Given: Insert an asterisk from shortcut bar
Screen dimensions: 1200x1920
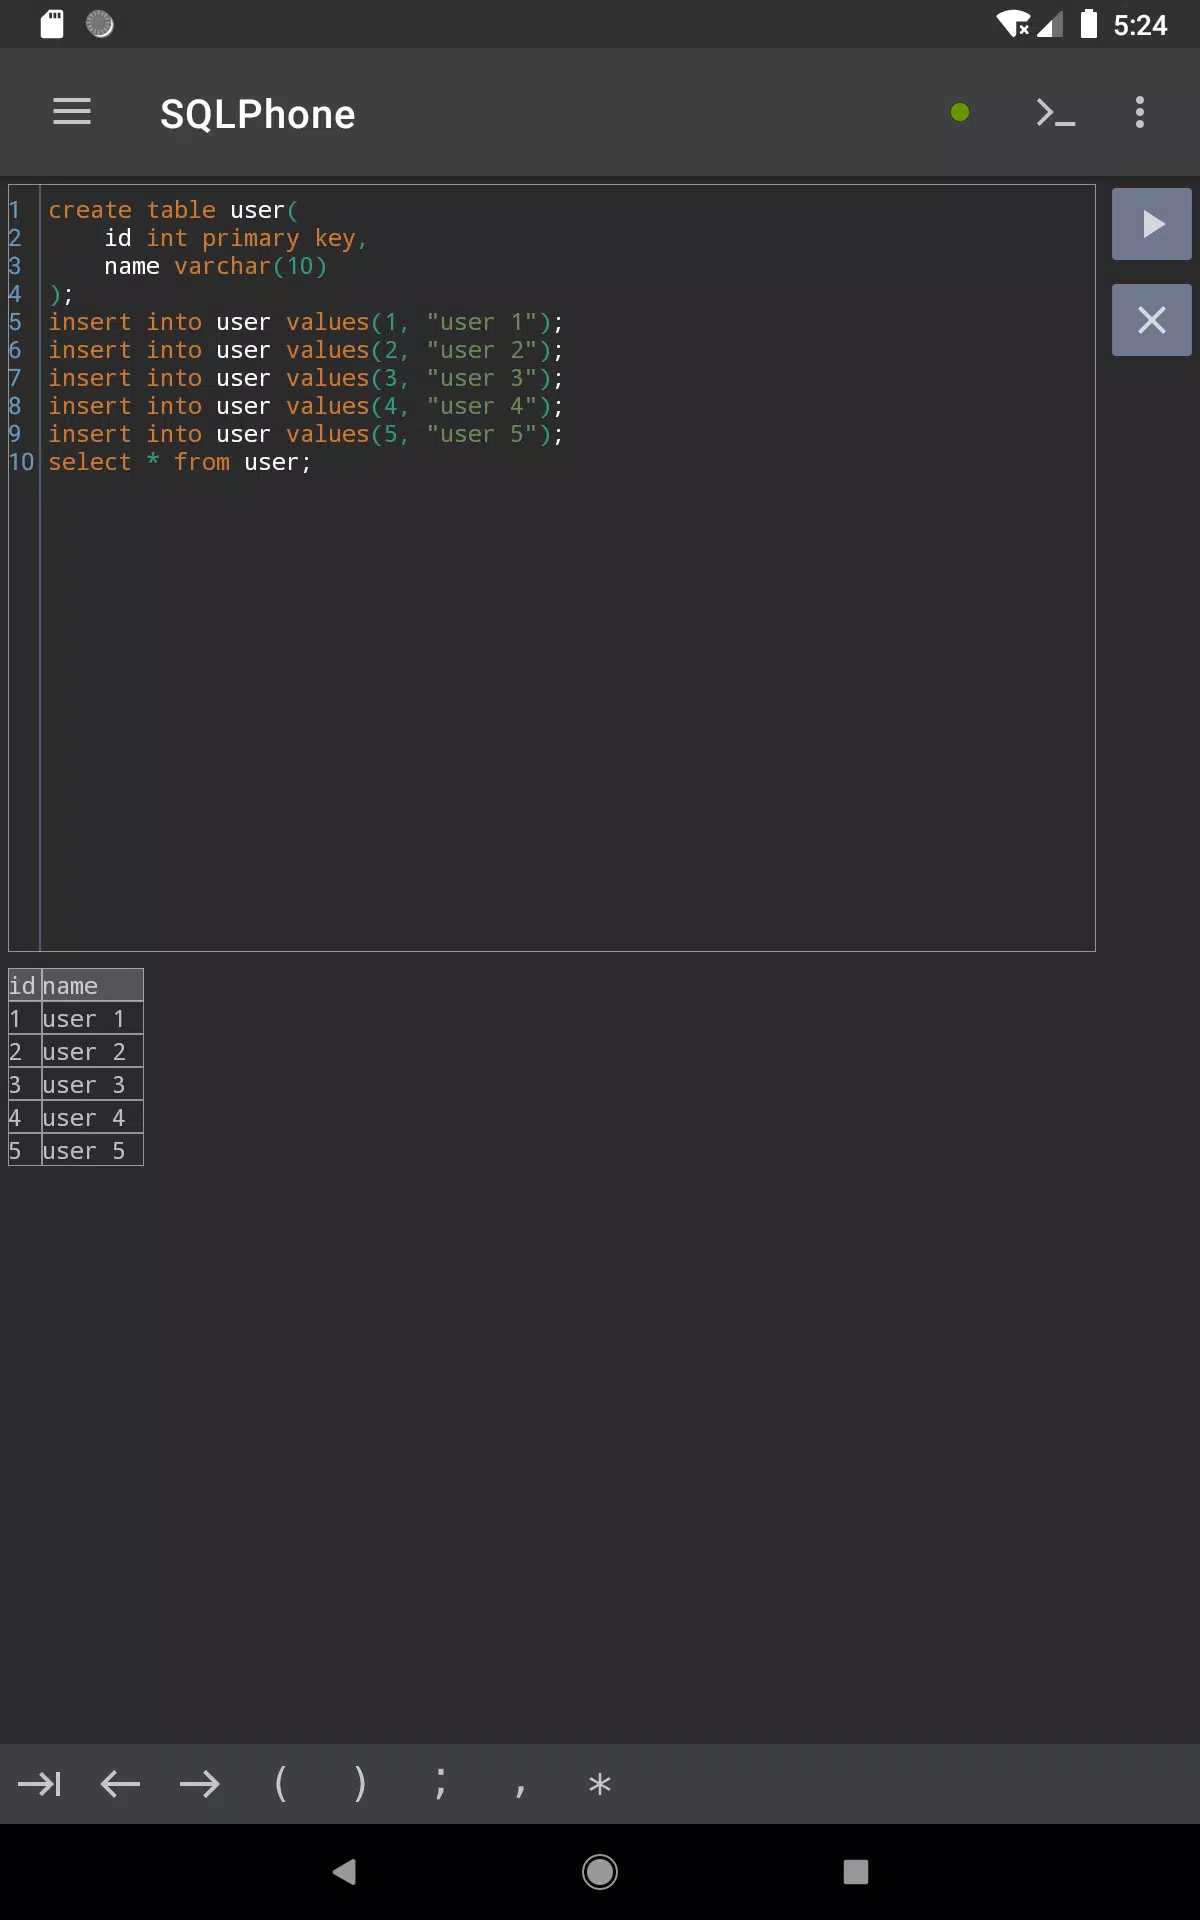Looking at the screenshot, I should click(x=600, y=1784).
